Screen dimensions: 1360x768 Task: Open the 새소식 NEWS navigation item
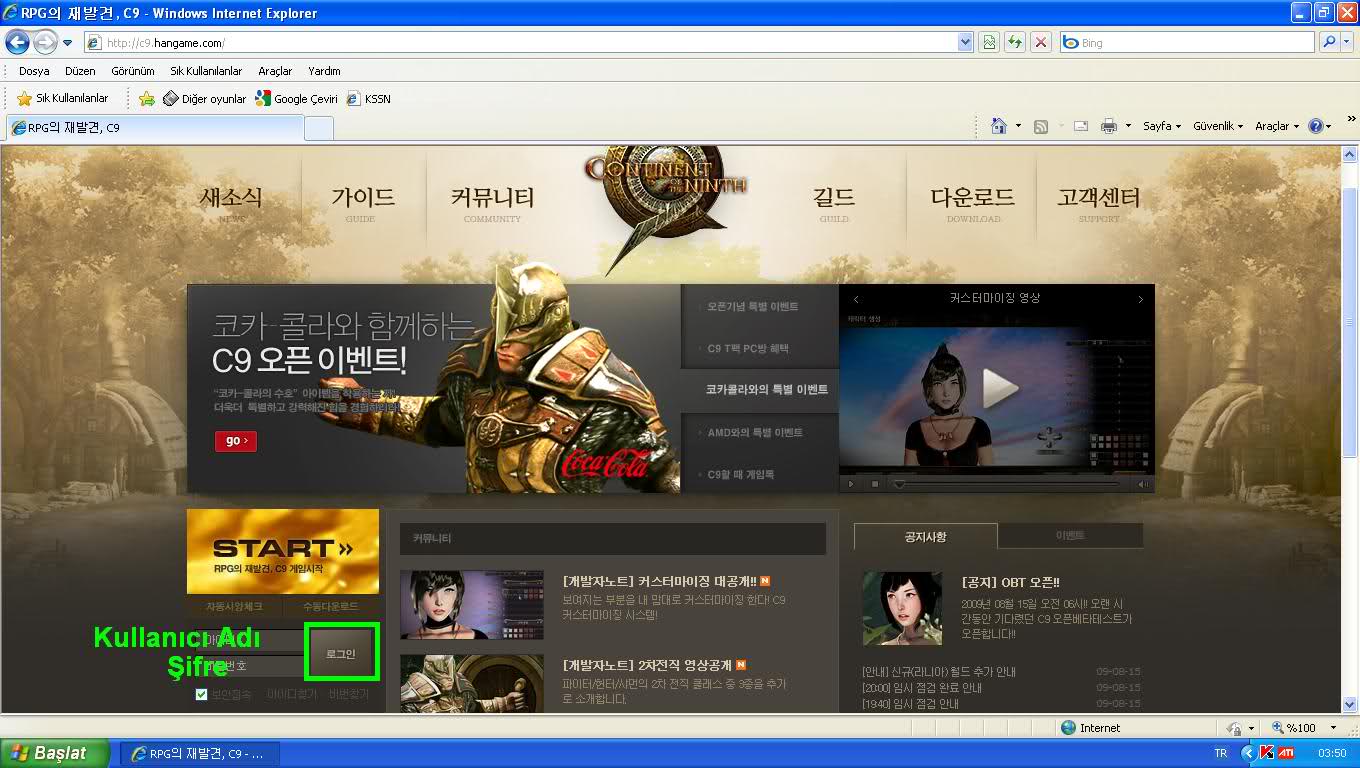(231, 202)
